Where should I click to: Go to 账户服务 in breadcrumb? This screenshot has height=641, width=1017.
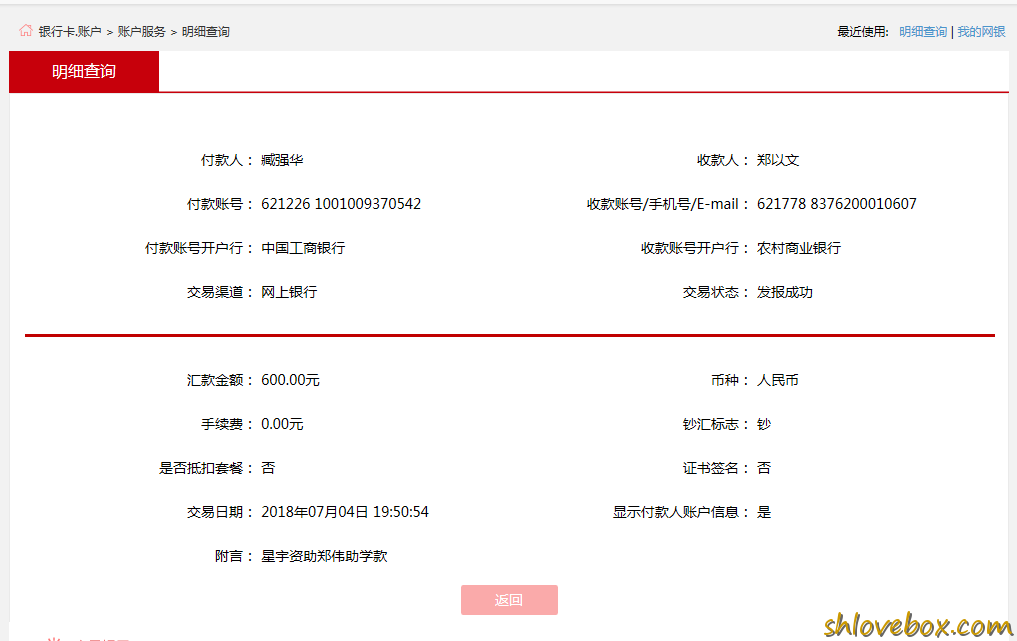[141, 32]
